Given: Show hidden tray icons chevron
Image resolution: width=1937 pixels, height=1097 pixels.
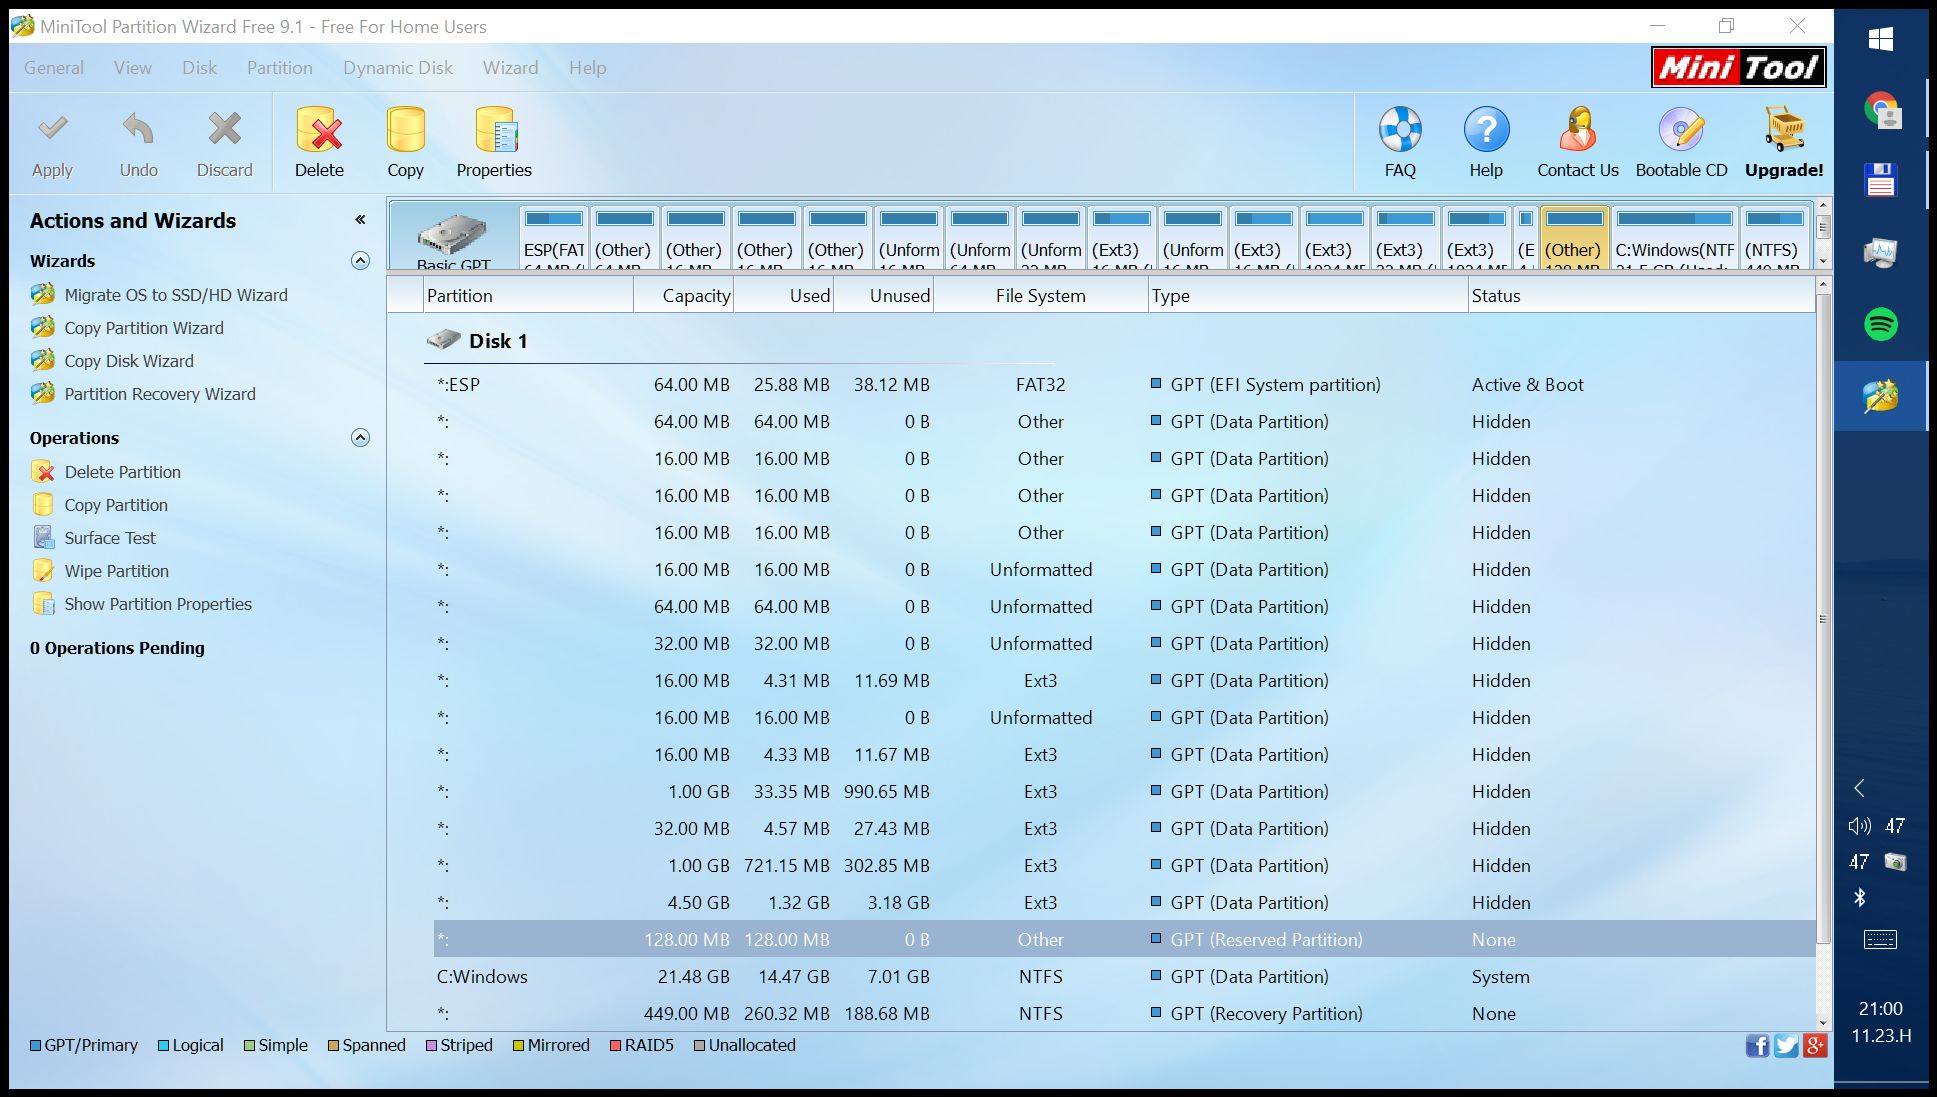Looking at the screenshot, I should tap(1859, 788).
